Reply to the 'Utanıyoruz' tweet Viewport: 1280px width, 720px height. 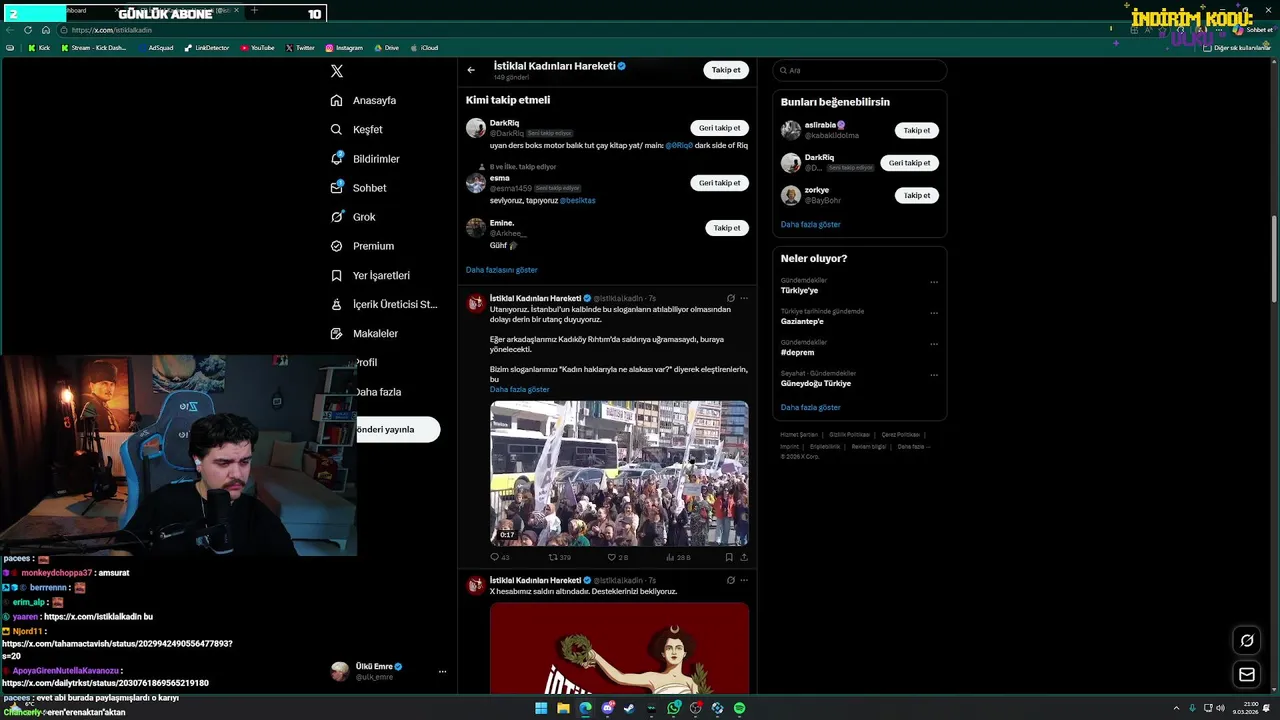[499, 557]
